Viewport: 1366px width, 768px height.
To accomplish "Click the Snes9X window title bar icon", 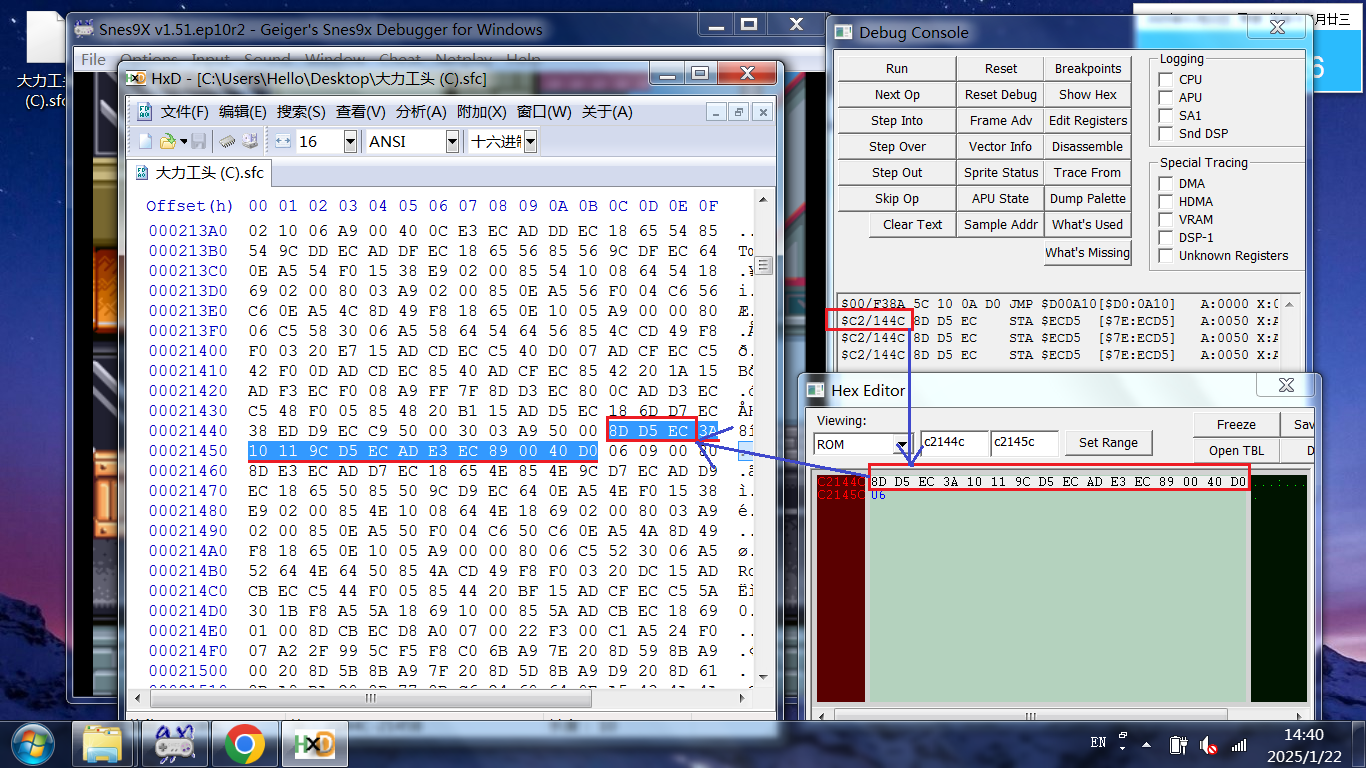I will (85, 29).
